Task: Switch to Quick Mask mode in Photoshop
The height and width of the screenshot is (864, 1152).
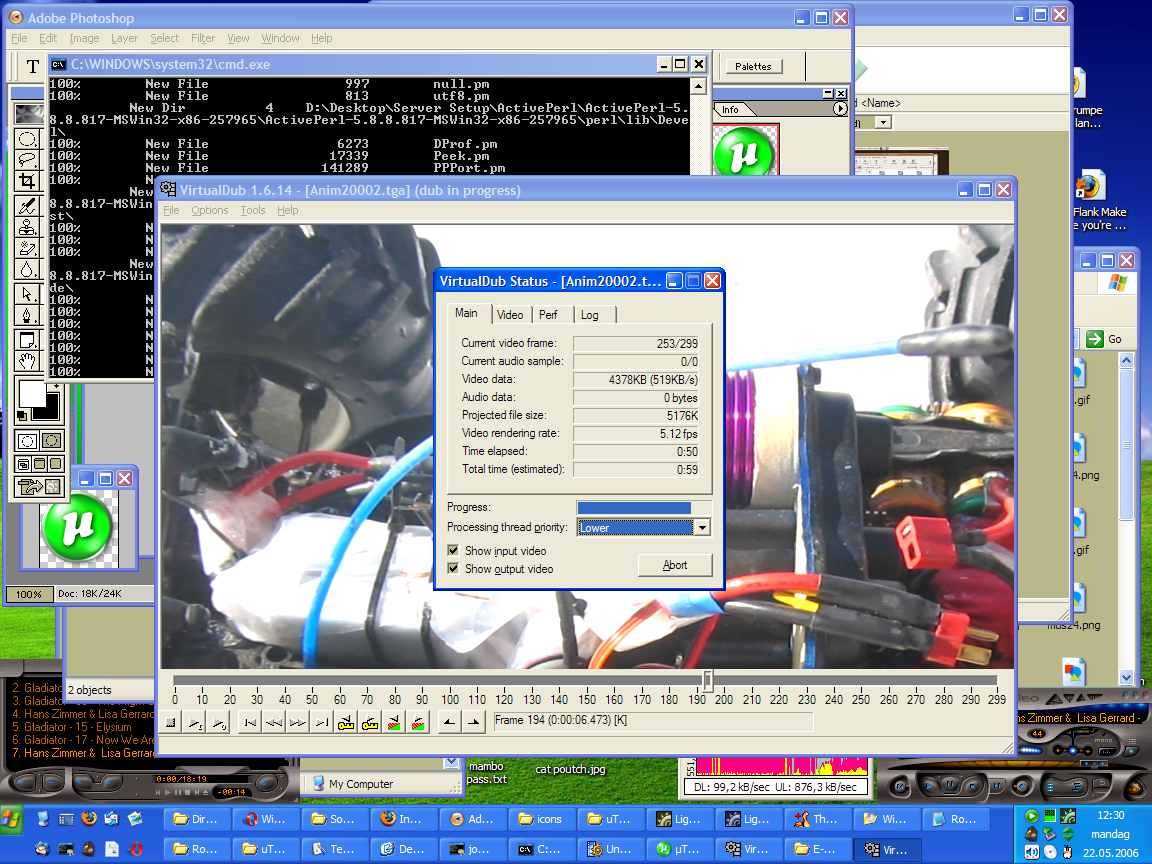Action: (x=51, y=441)
